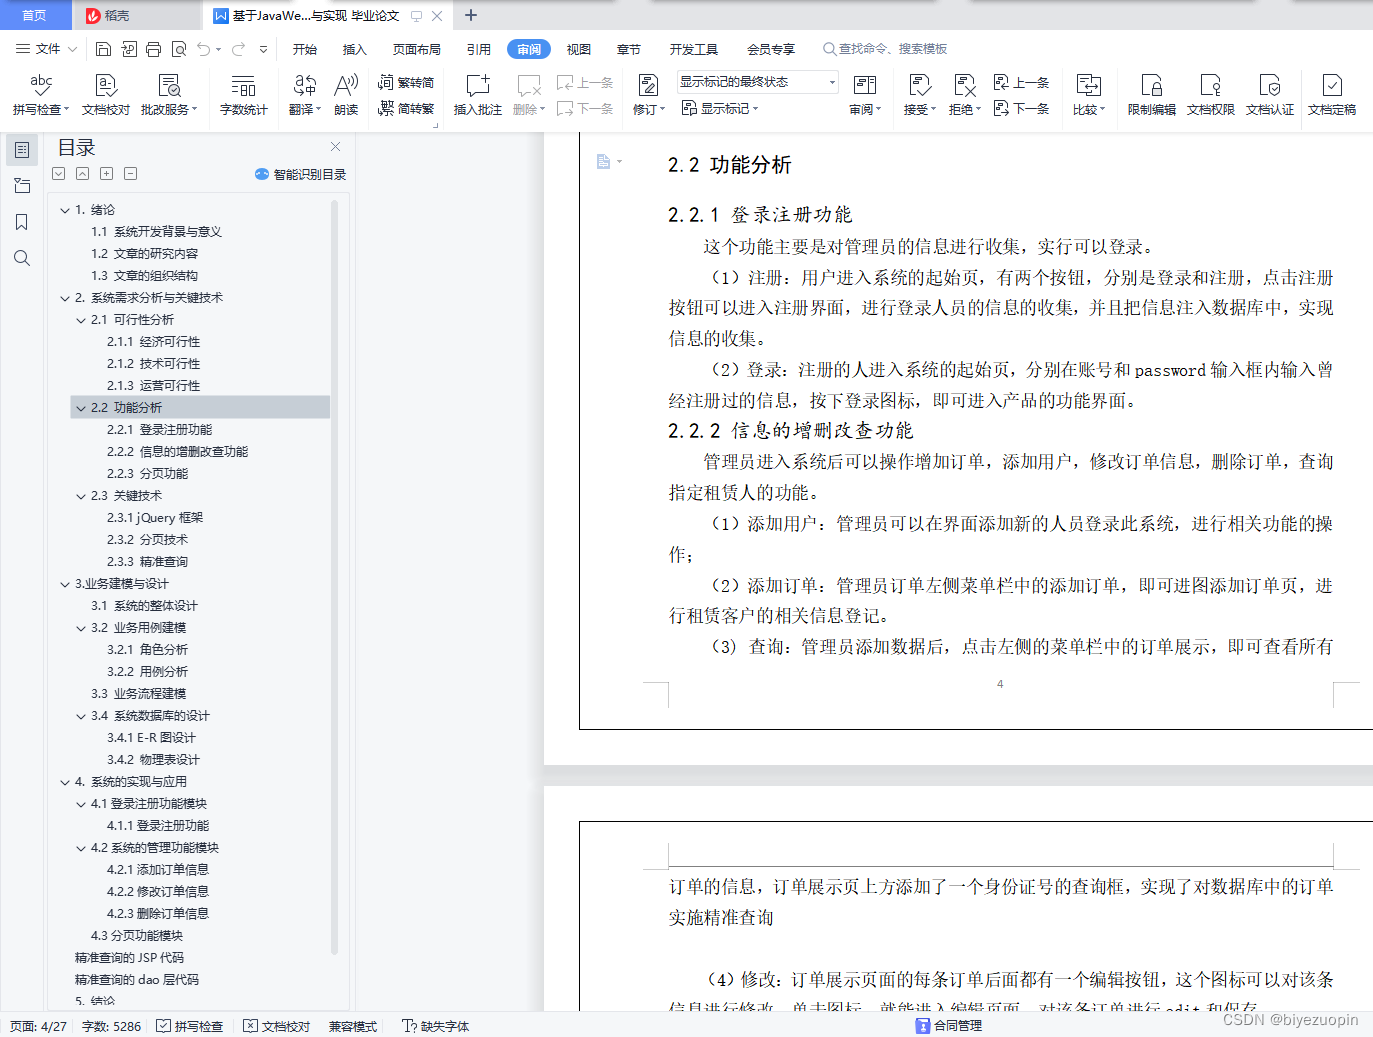The width and height of the screenshot is (1373, 1037).
Task: Collapse the 4.2 系统的管理功能模块 node
Action: point(81,848)
